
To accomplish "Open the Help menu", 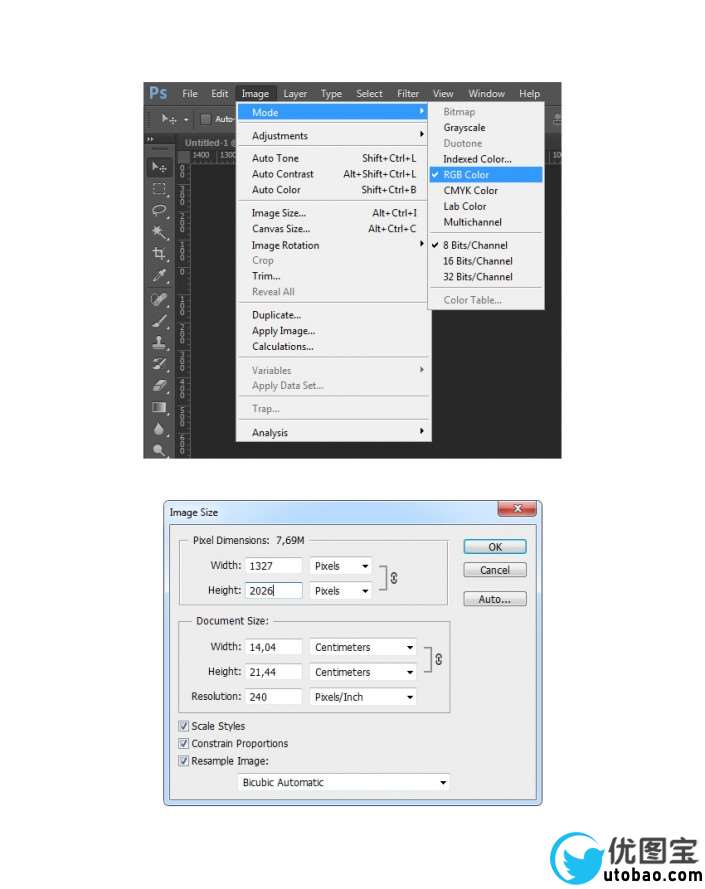I will click(529, 94).
